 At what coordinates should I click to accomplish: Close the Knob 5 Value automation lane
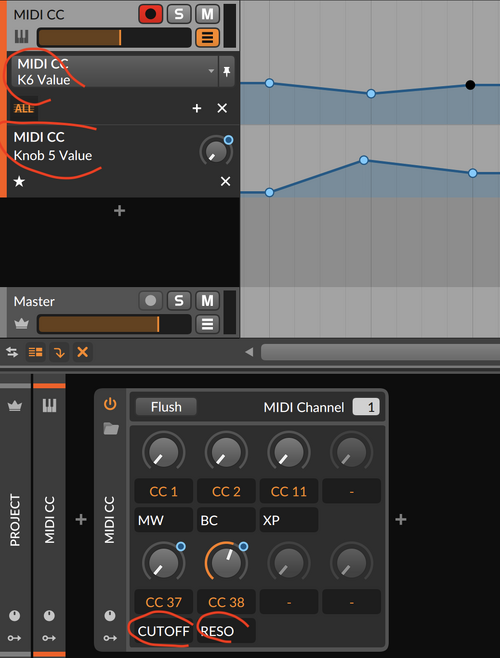tap(225, 181)
